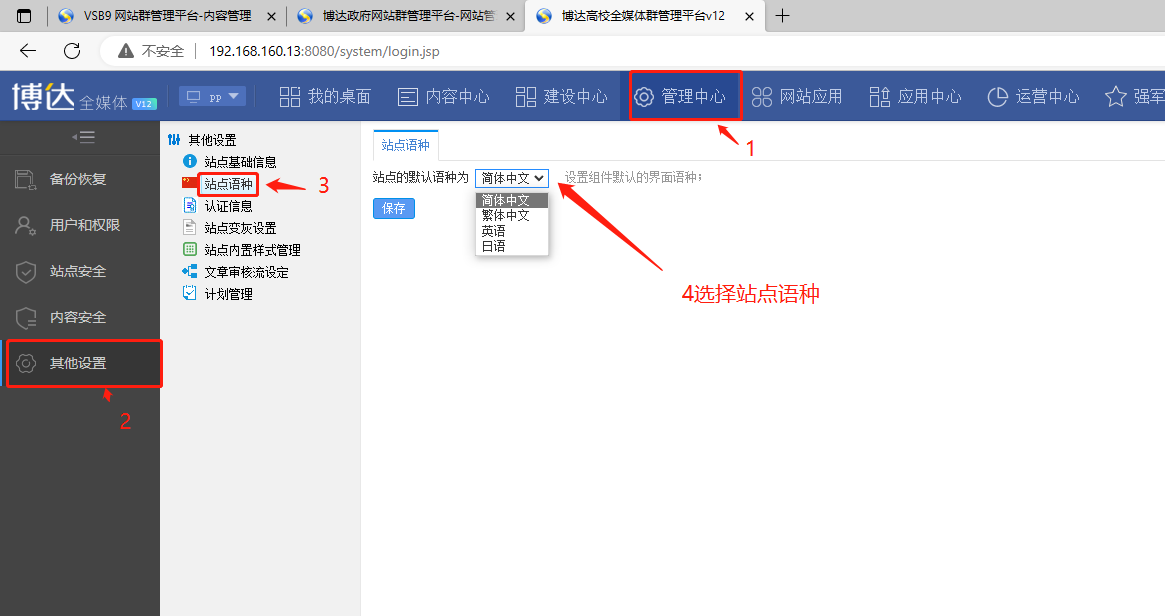Open 站点安全 in sidebar

click(80, 271)
